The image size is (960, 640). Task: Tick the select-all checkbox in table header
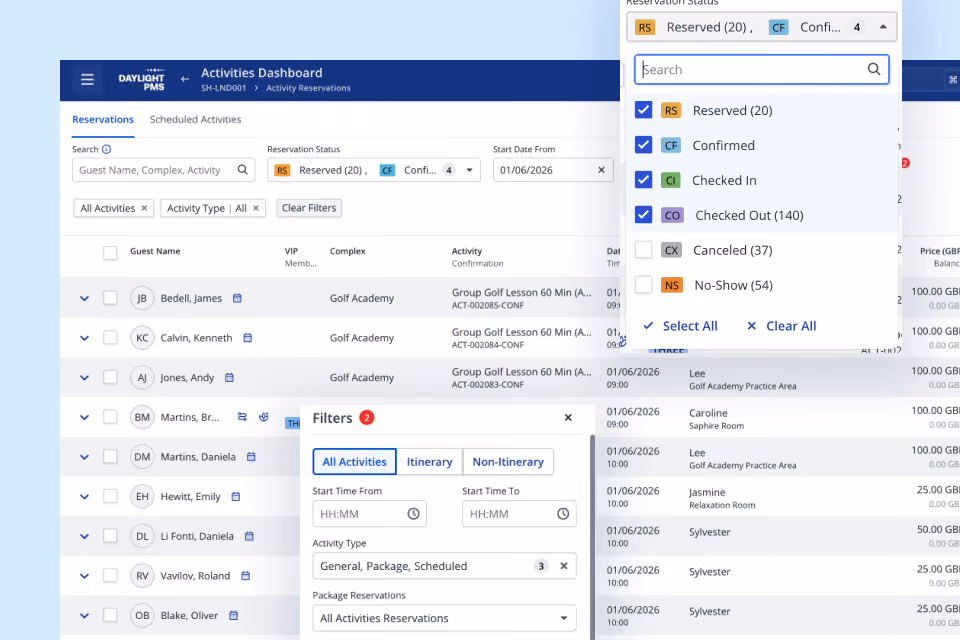110,252
